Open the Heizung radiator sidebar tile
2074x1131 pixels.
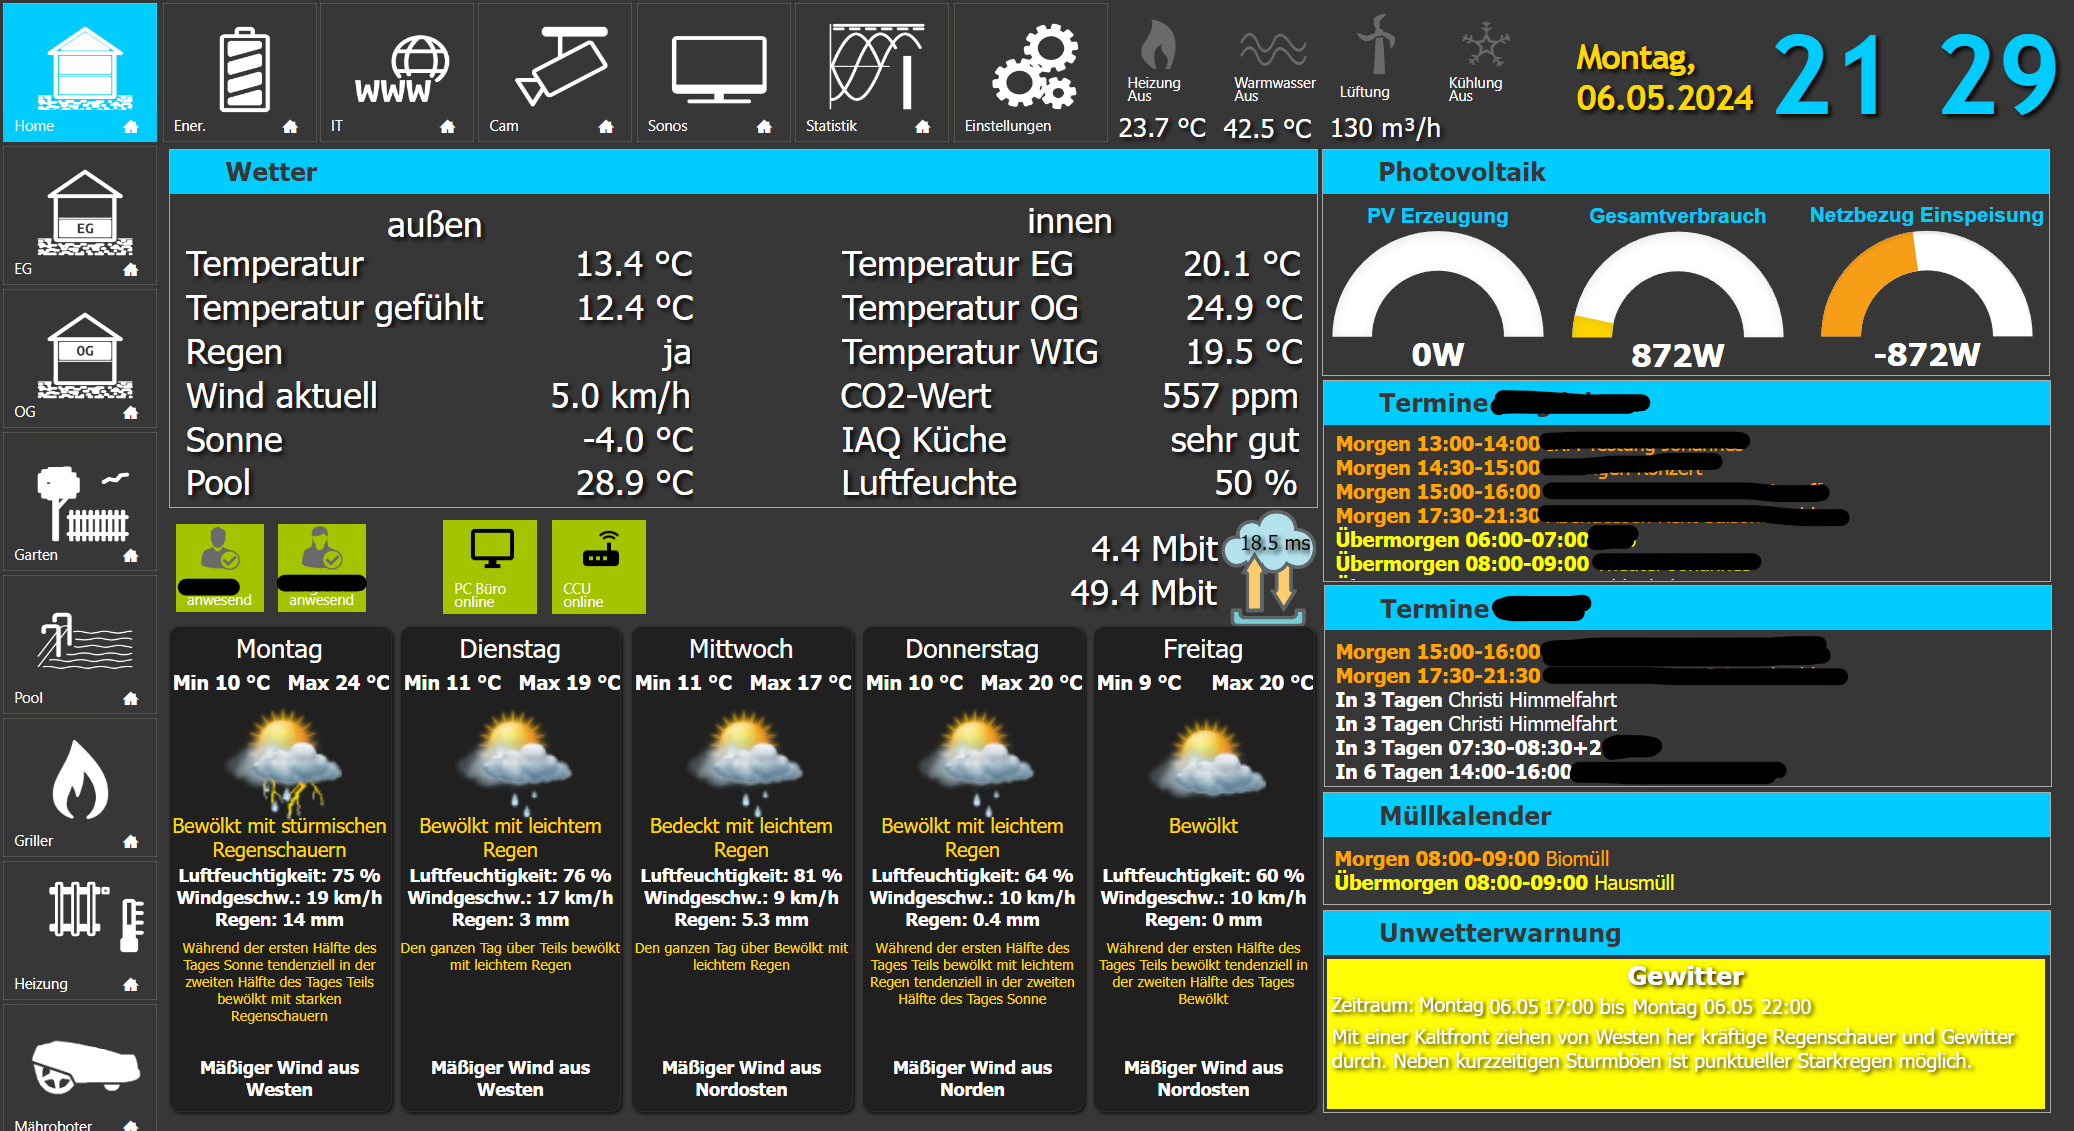[x=80, y=930]
